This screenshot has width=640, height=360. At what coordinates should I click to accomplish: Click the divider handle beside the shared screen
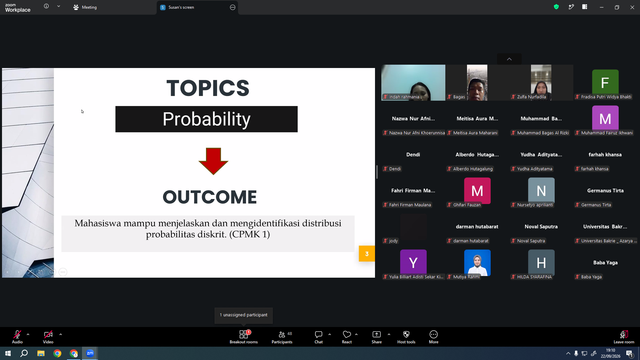tap(377, 172)
